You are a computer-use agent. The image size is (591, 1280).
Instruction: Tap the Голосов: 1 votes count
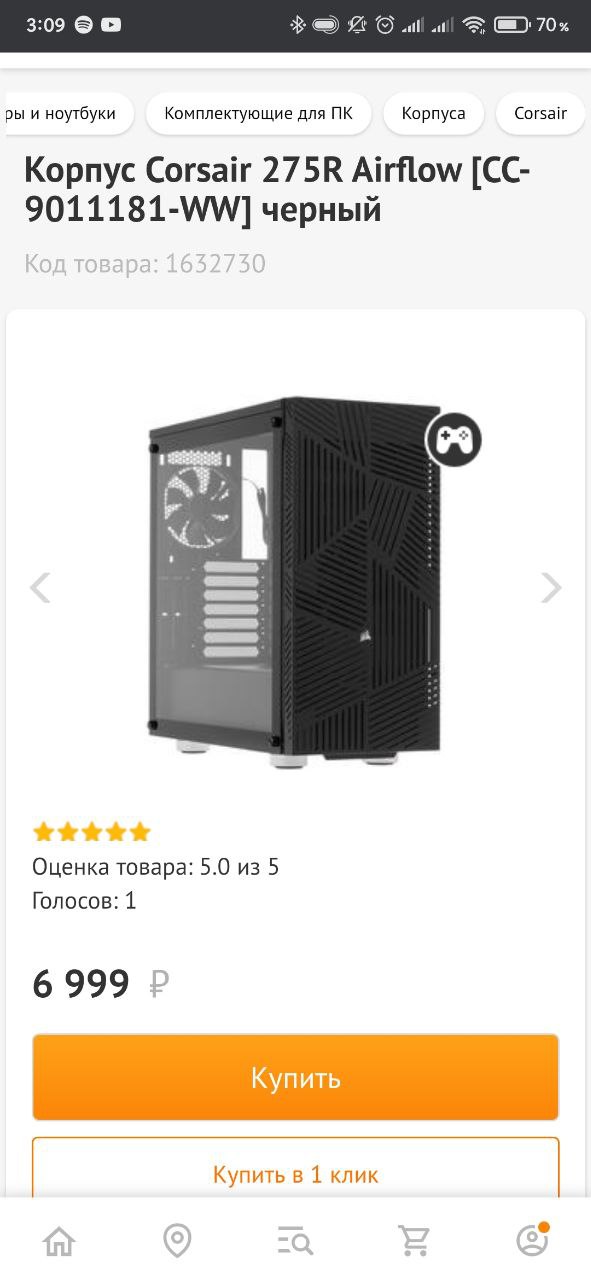(x=84, y=901)
